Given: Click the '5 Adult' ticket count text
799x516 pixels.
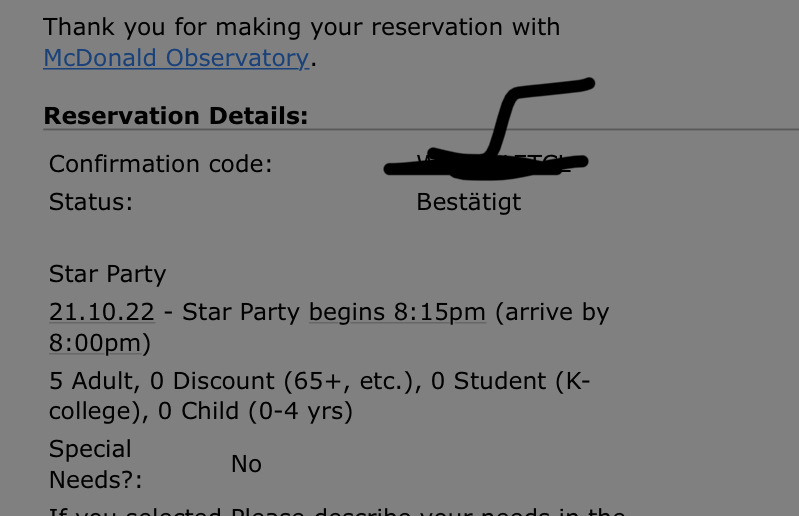Looking at the screenshot, I should 92,382.
